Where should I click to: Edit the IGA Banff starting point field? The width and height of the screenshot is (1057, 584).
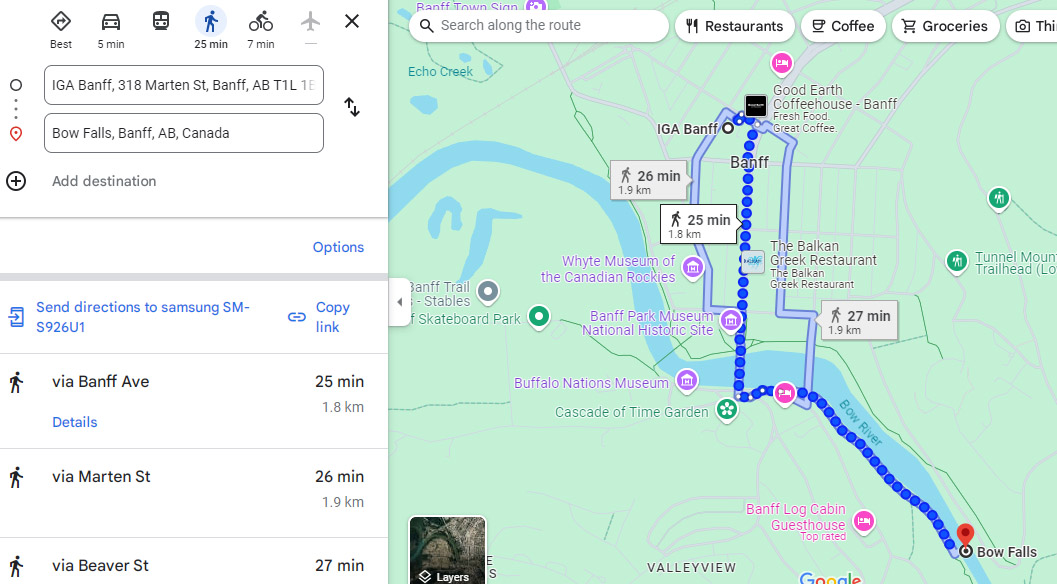pyautogui.click(x=184, y=85)
